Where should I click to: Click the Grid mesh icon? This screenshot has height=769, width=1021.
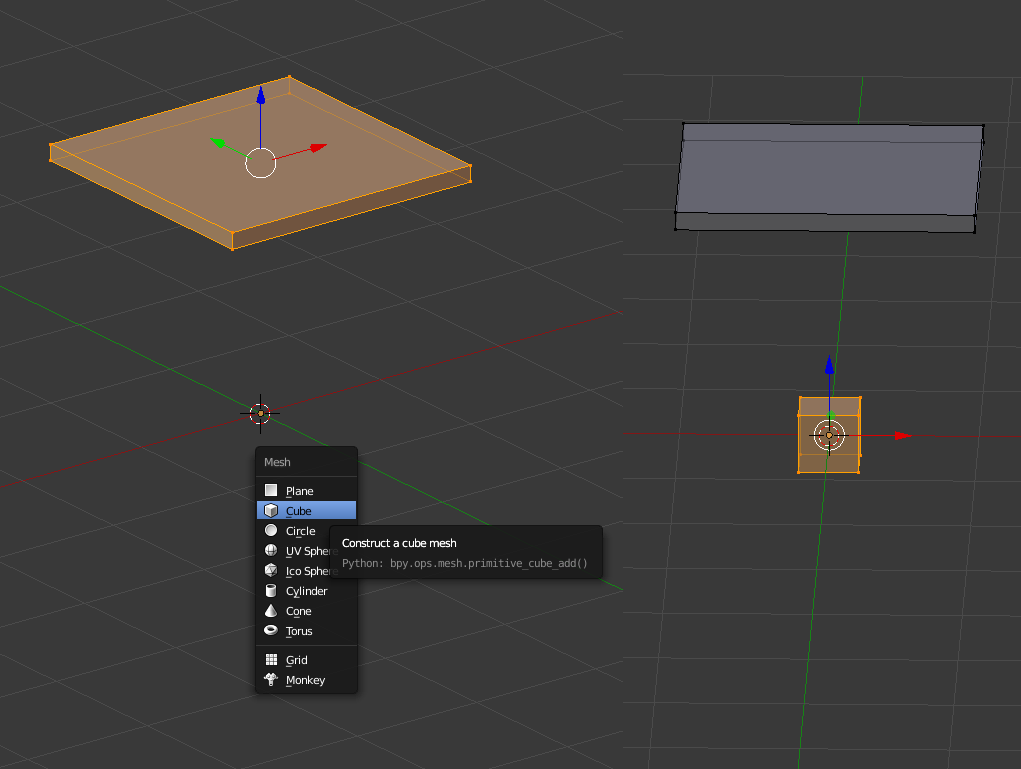271,660
